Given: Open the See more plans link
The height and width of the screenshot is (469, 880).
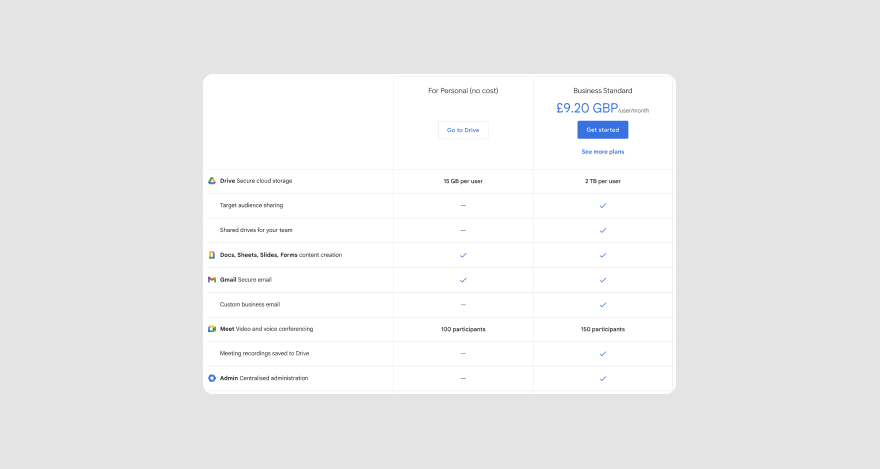Looking at the screenshot, I should coord(603,151).
